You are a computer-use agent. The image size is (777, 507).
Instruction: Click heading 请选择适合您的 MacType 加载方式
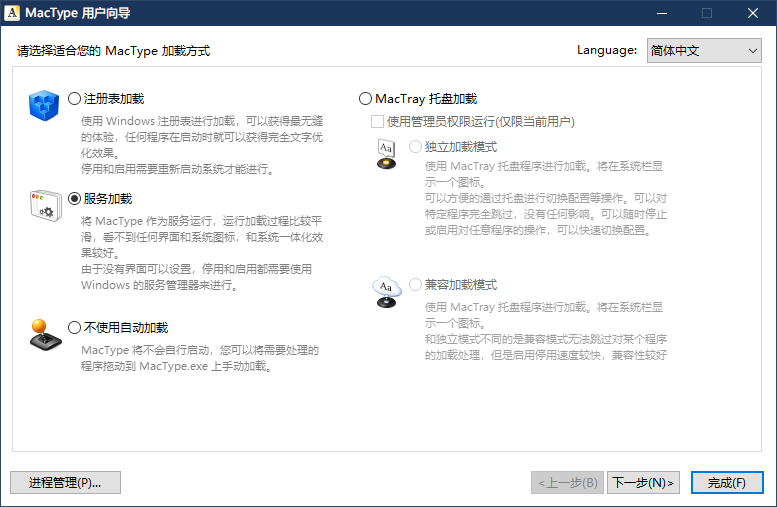pos(113,51)
